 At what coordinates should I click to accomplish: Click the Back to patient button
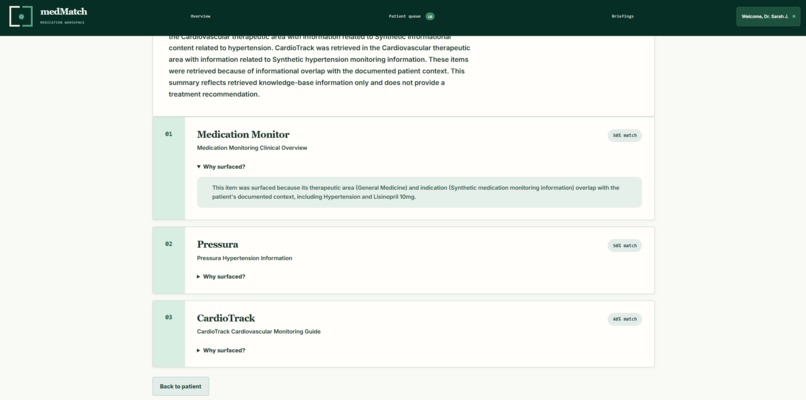click(180, 386)
